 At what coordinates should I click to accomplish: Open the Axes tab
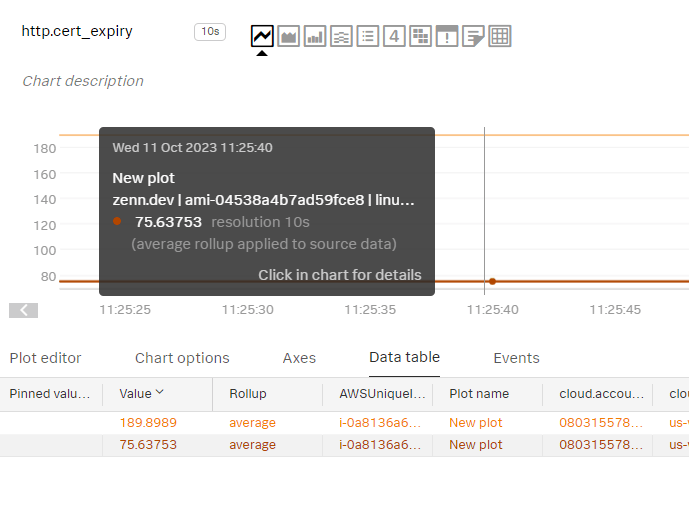click(299, 358)
